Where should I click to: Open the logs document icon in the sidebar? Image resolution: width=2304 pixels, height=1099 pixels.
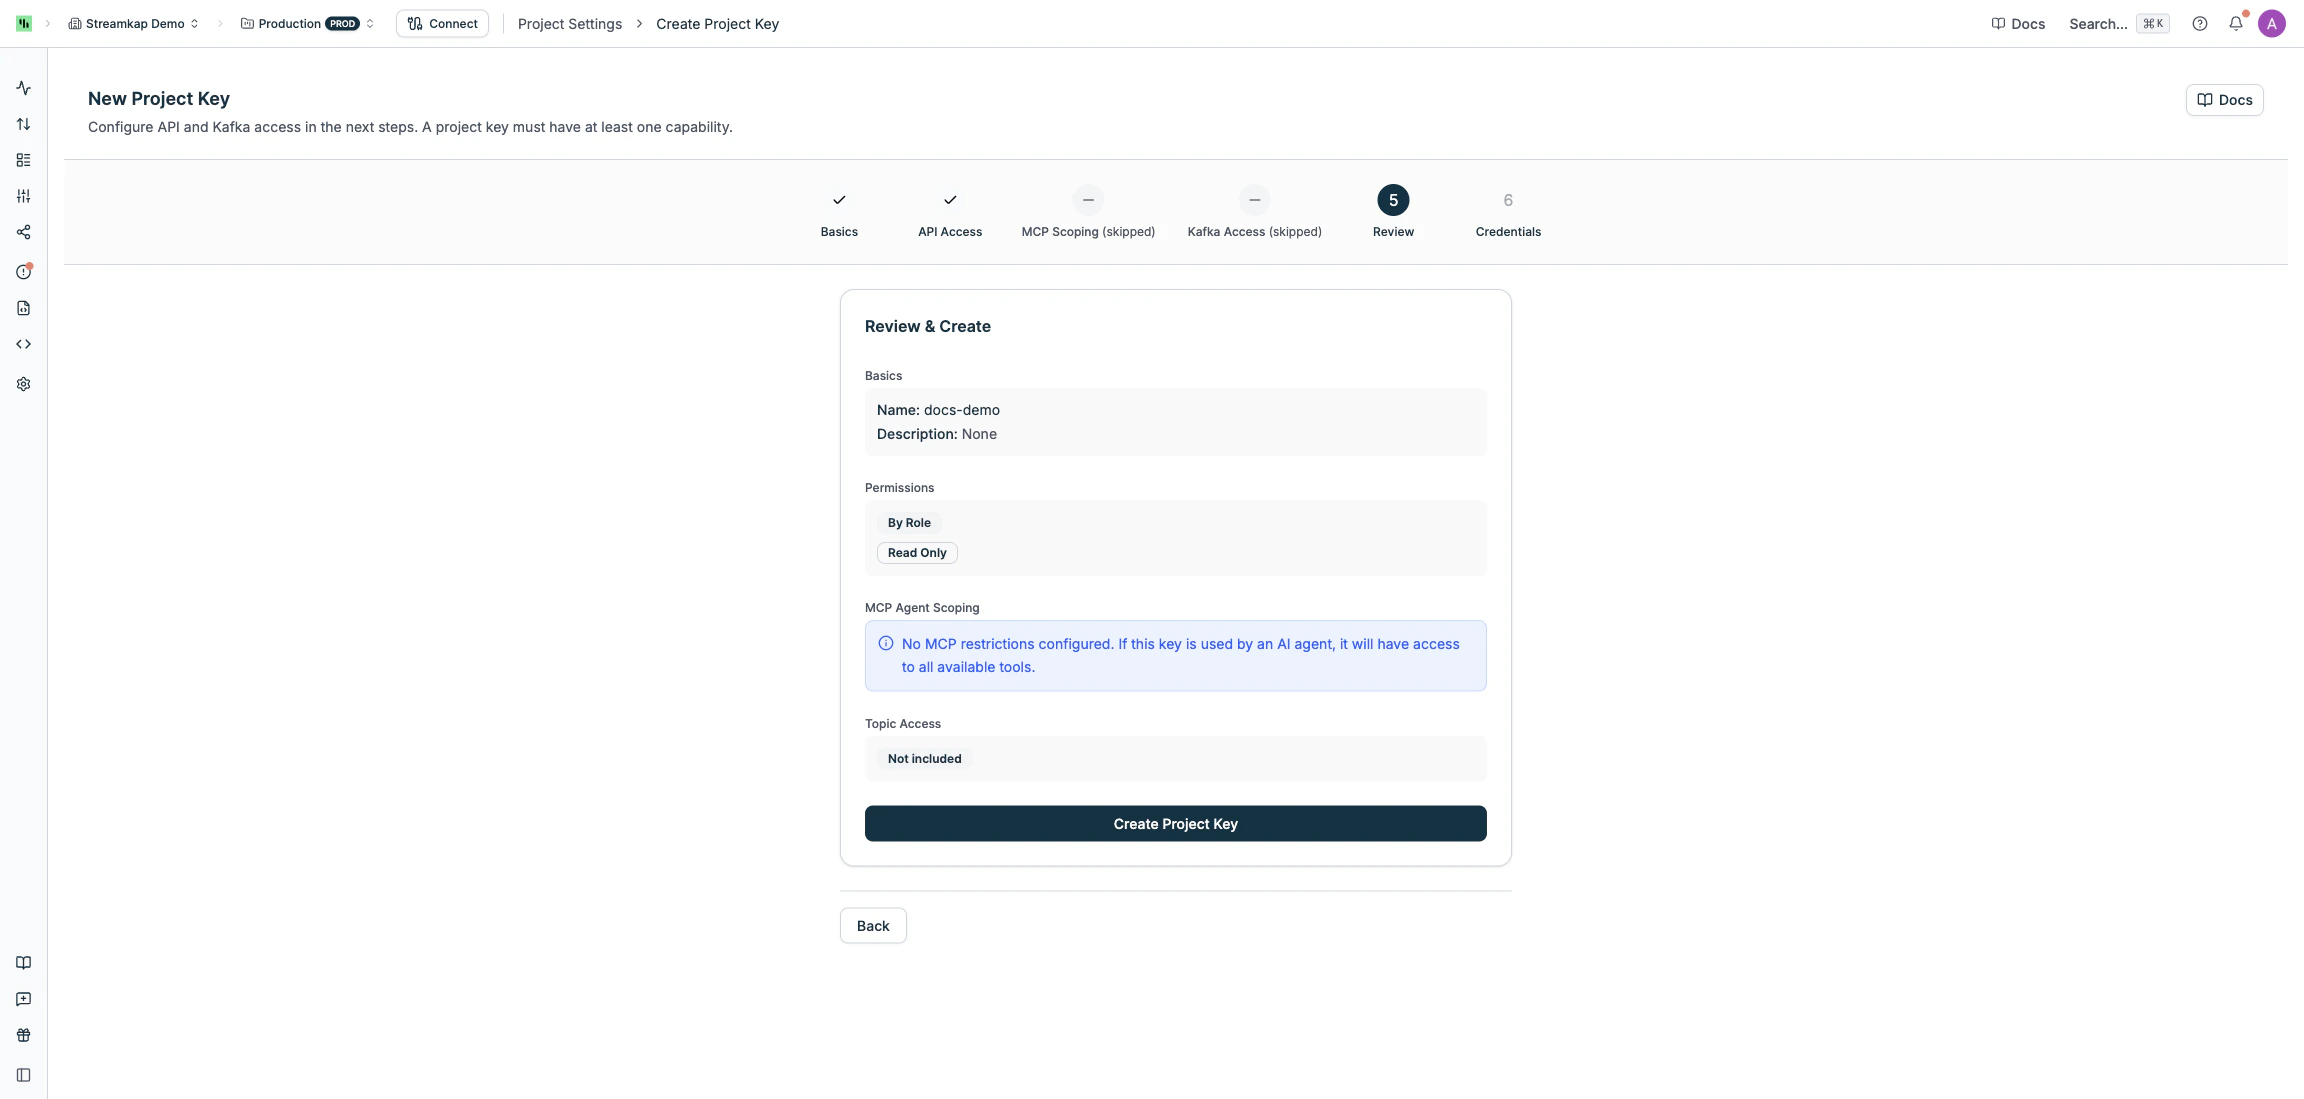coord(23,308)
